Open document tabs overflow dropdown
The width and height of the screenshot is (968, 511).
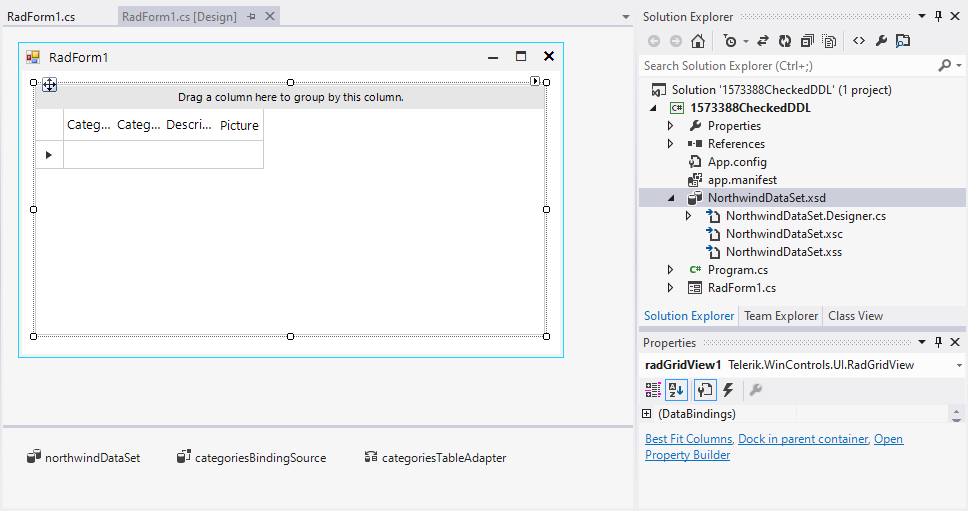pyautogui.click(x=625, y=17)
